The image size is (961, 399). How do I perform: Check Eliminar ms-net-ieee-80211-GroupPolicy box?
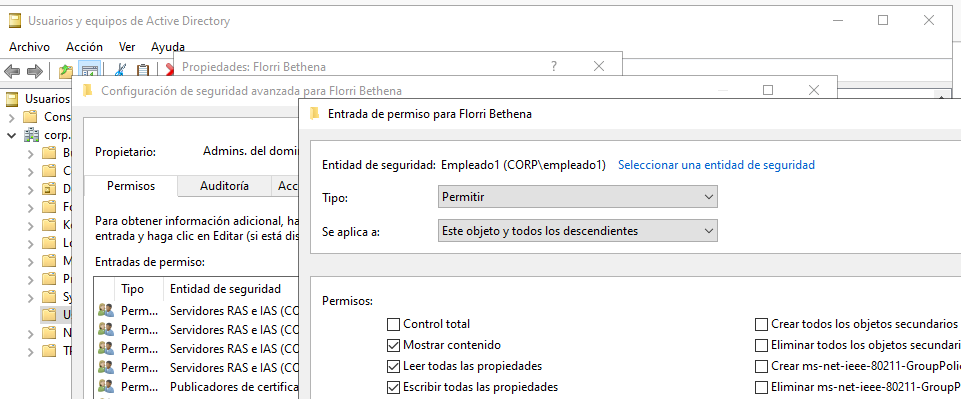click(x=761, y=387)
